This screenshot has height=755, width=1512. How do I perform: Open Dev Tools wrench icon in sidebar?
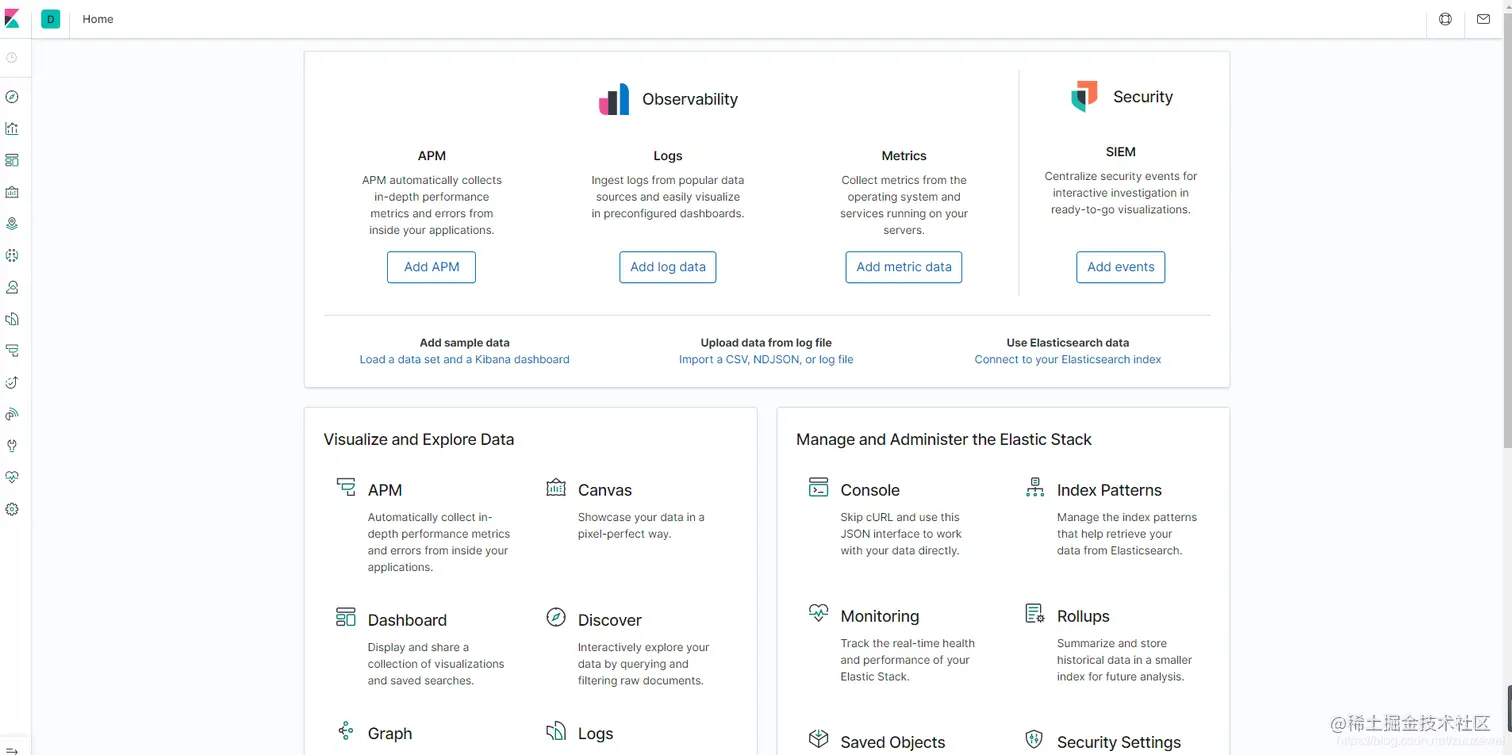(x=12, y=446)
